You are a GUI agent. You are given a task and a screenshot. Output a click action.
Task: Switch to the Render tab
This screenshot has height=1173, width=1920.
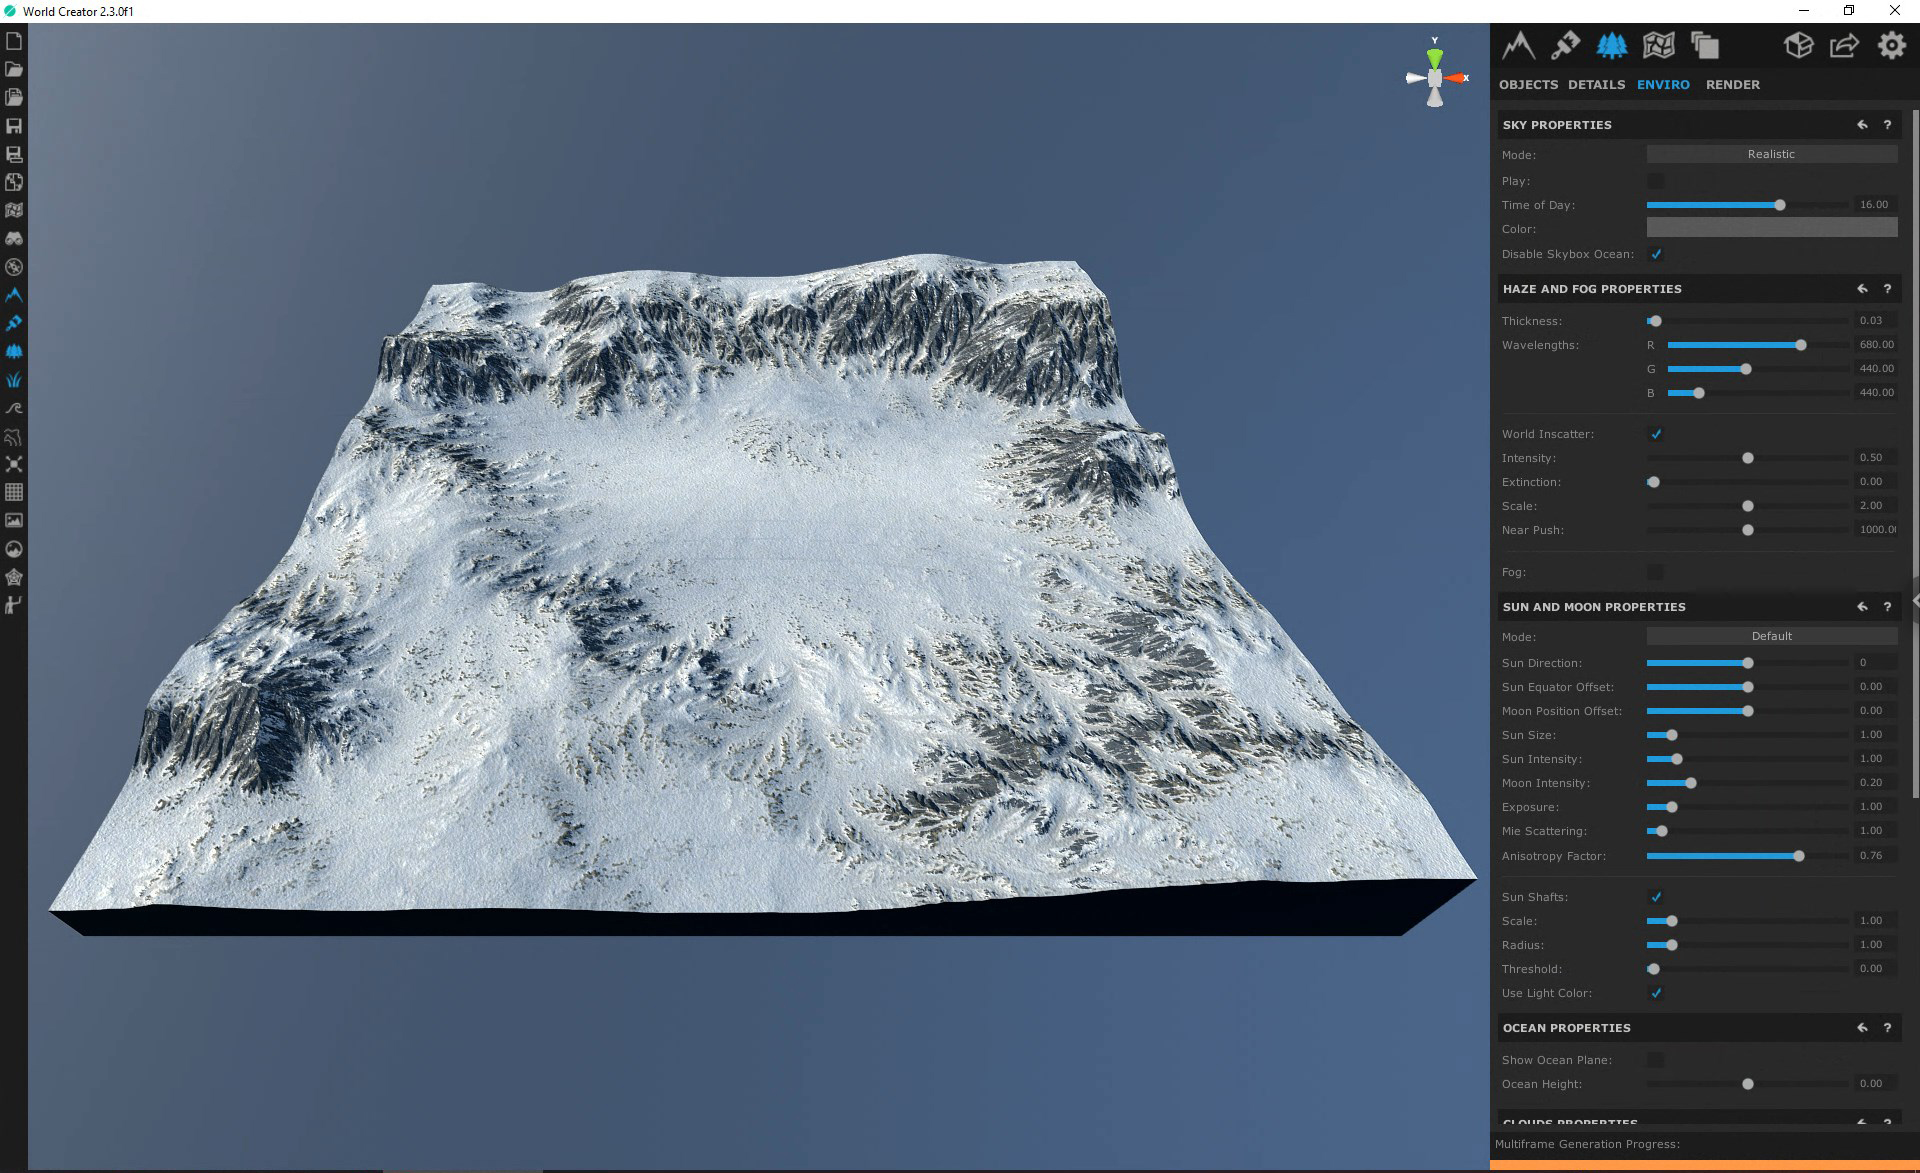pos(1732,85)
